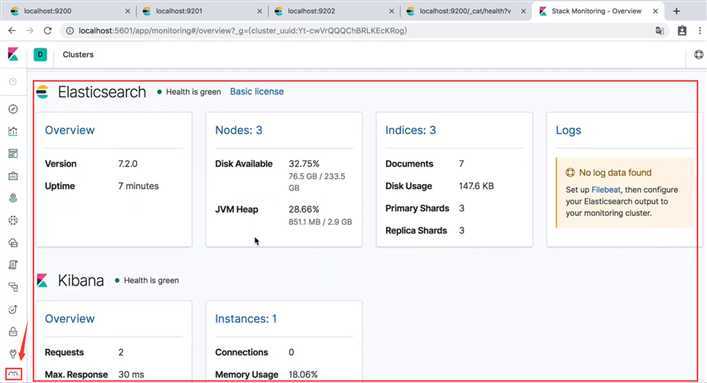Open the browser extension icon

[x=682, y=31]
